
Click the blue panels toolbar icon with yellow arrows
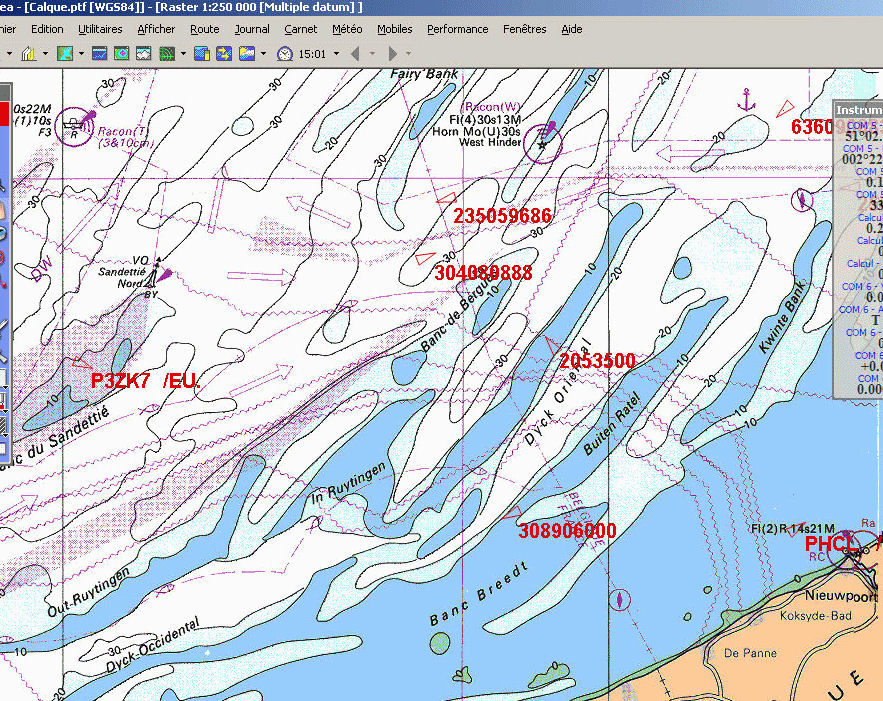pos(222,53)
